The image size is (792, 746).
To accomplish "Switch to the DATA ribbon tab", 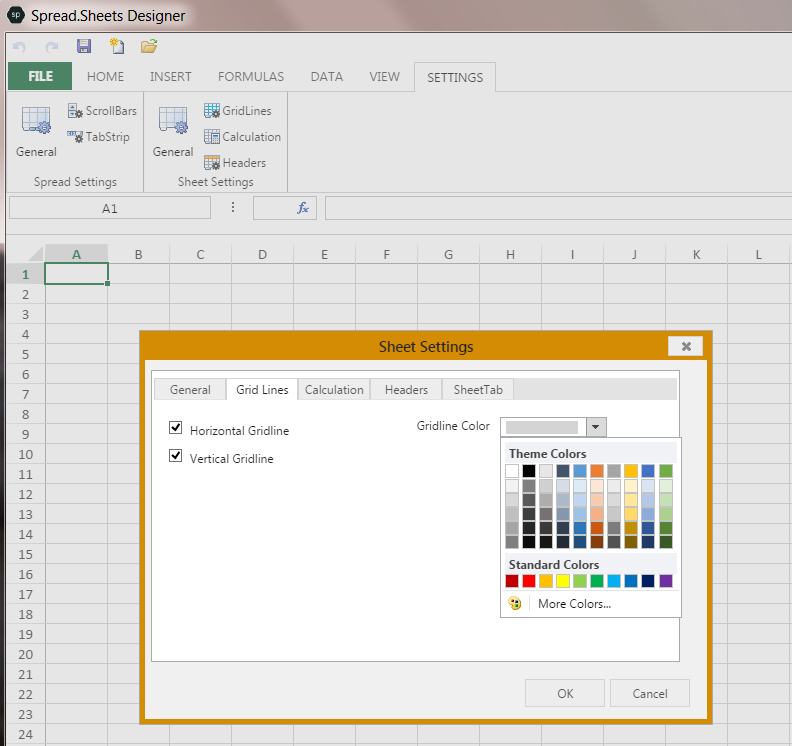I will [327, 77].
